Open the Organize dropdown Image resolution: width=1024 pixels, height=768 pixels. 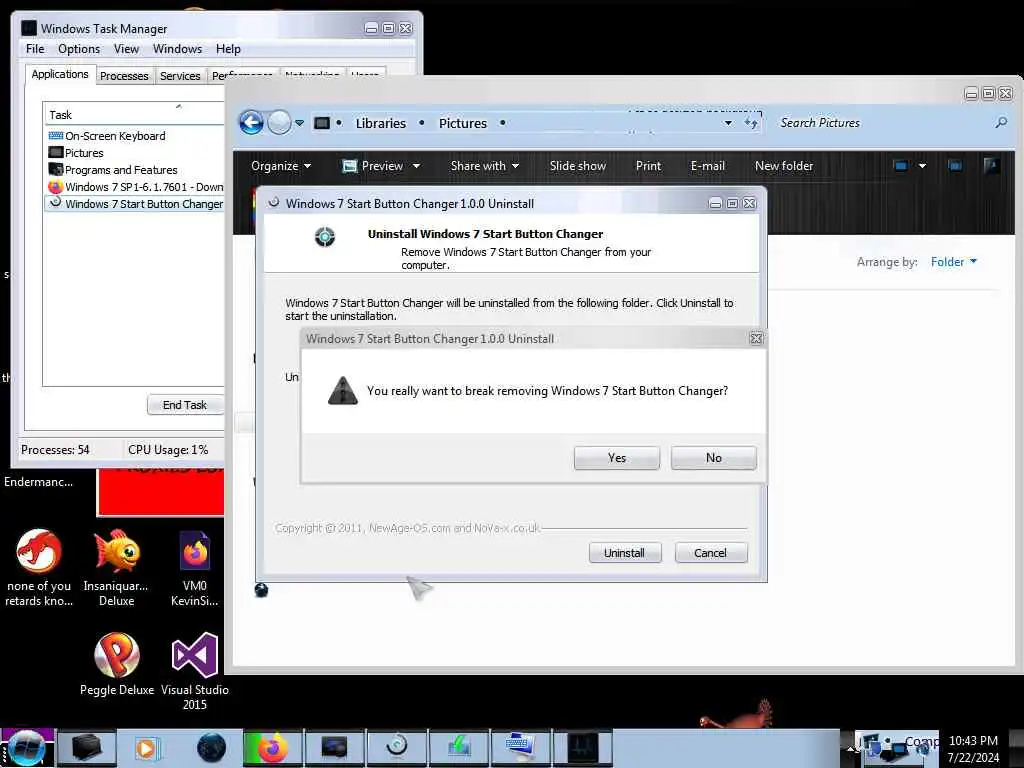coord(281,166)
